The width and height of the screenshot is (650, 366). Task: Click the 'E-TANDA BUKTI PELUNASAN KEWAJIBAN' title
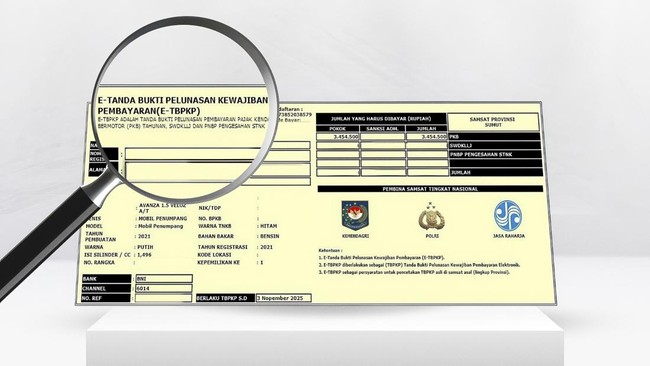[183, 100]
